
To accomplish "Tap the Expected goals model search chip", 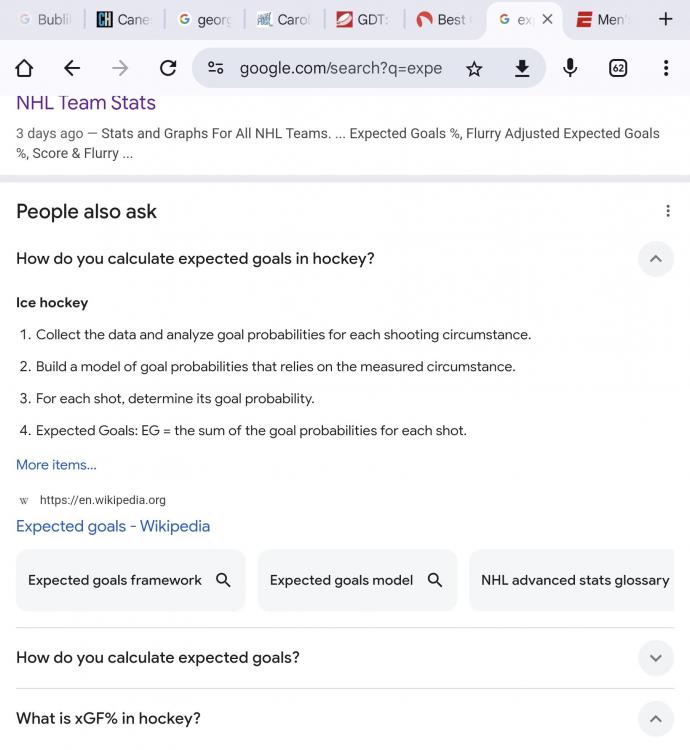I will tap(356, 580).
